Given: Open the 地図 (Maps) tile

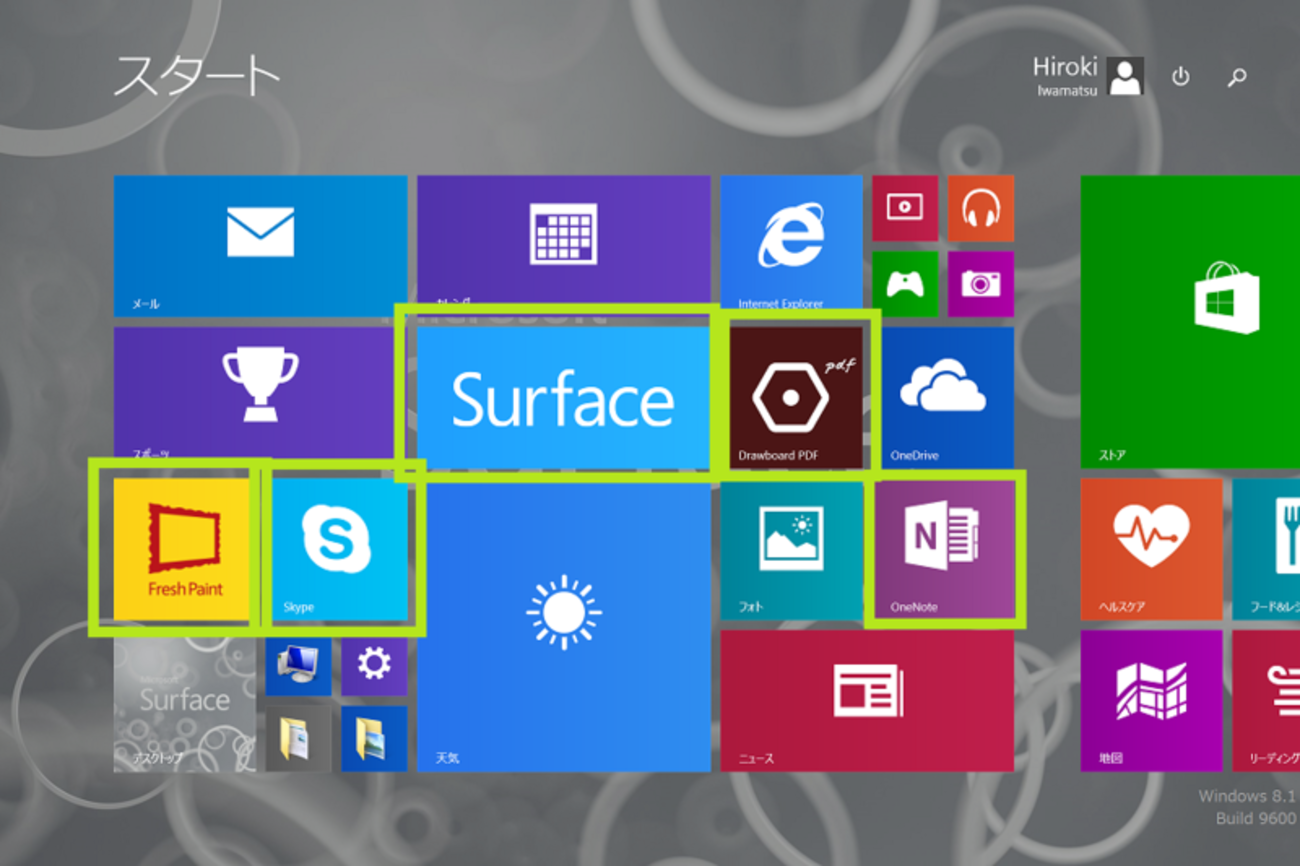Looking at the screenshot, I should [1151, 701].
